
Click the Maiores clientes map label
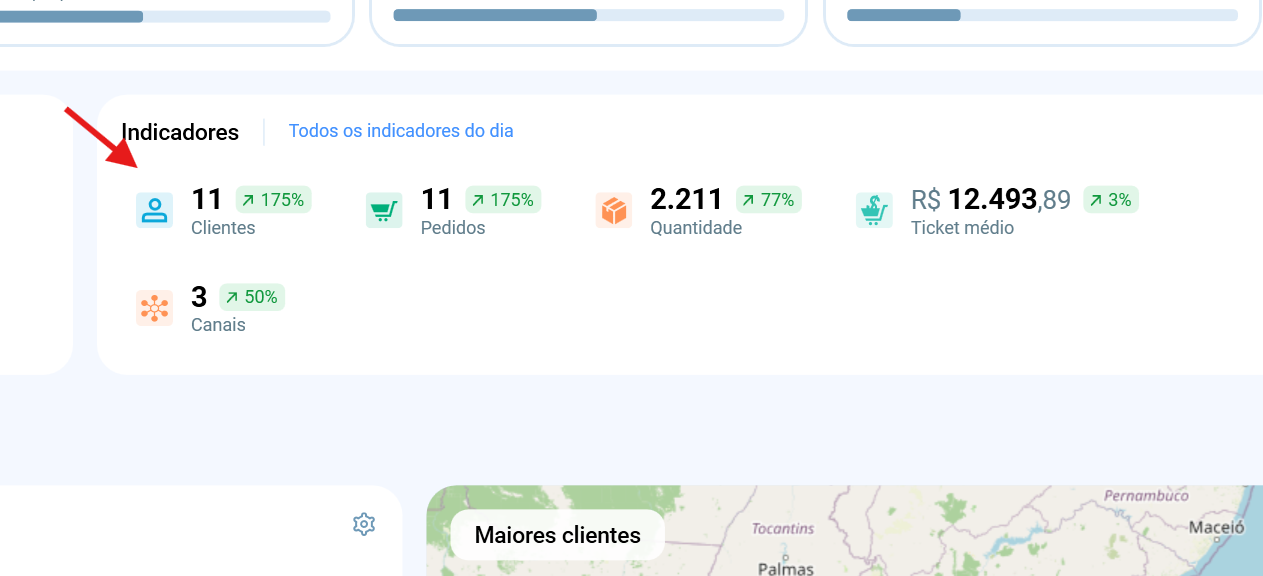558,535
